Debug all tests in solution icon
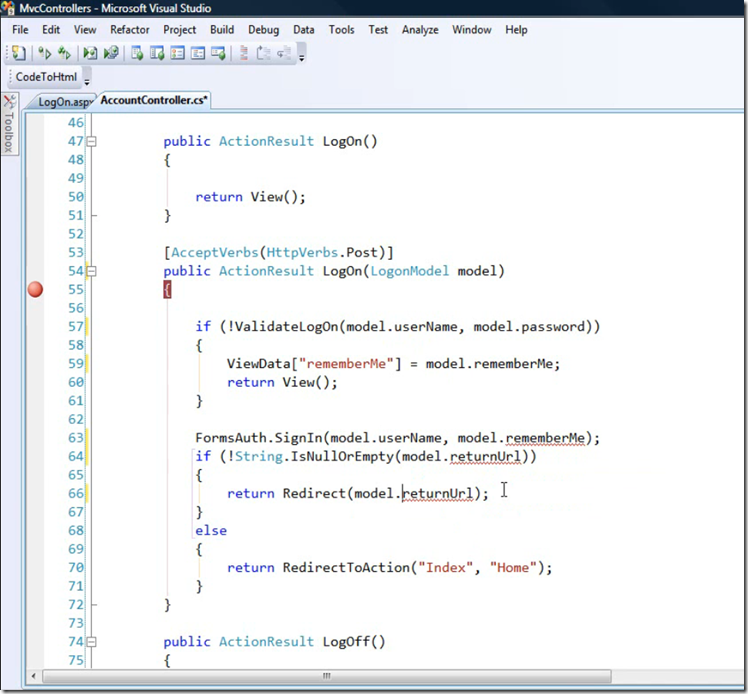 [x=111, y=53]
